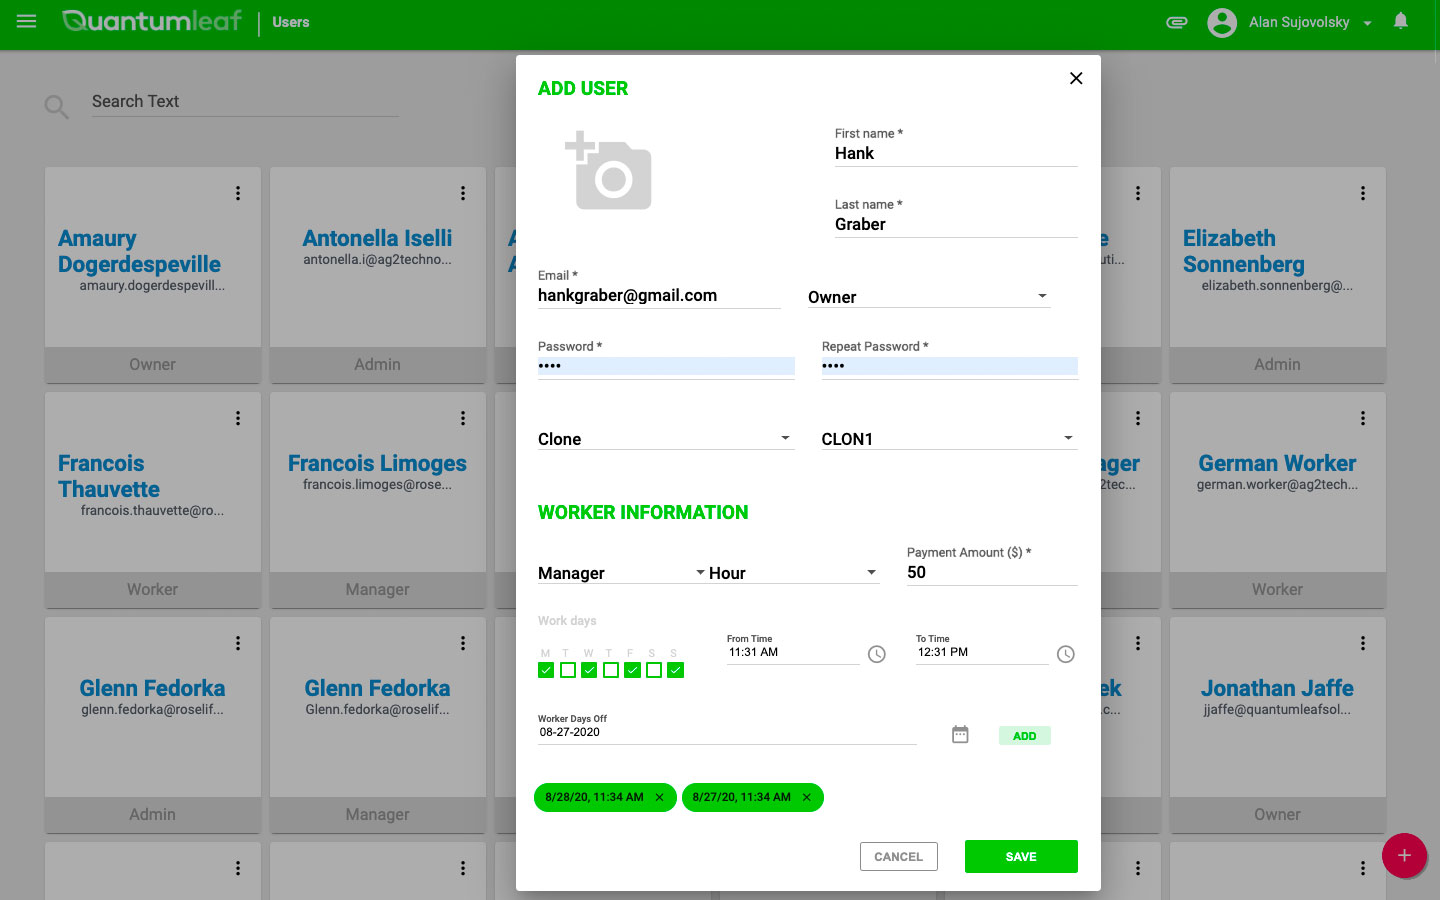1440x900 pixels.
Task: Uncheck the Wednesday work day checkbox
Action: coord(589,670)
